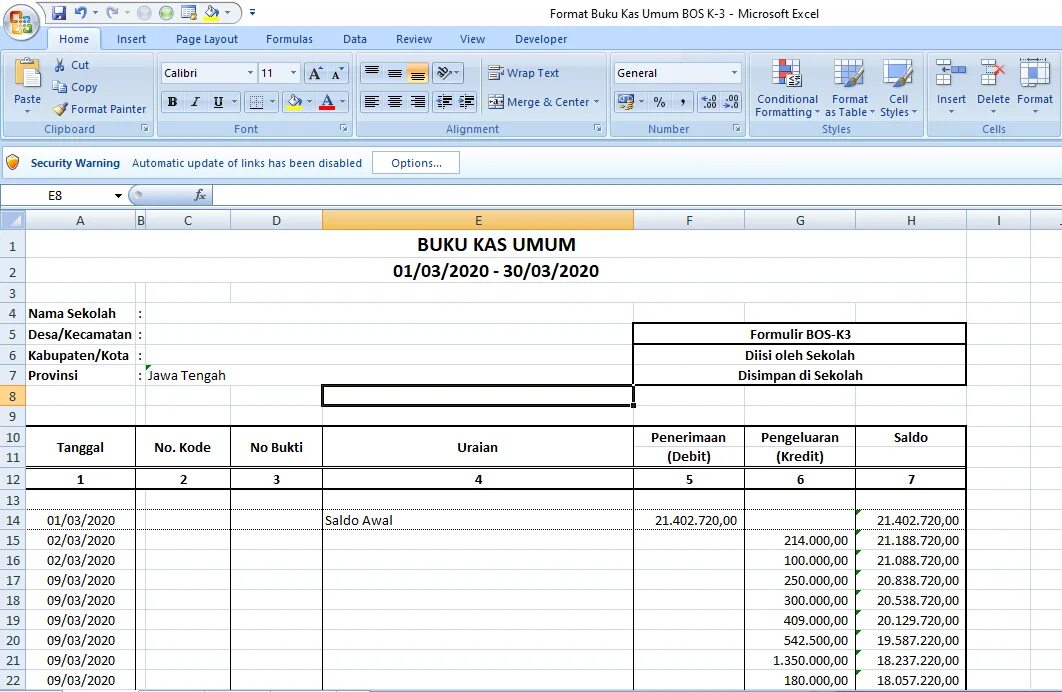Apply red font color

327,102
